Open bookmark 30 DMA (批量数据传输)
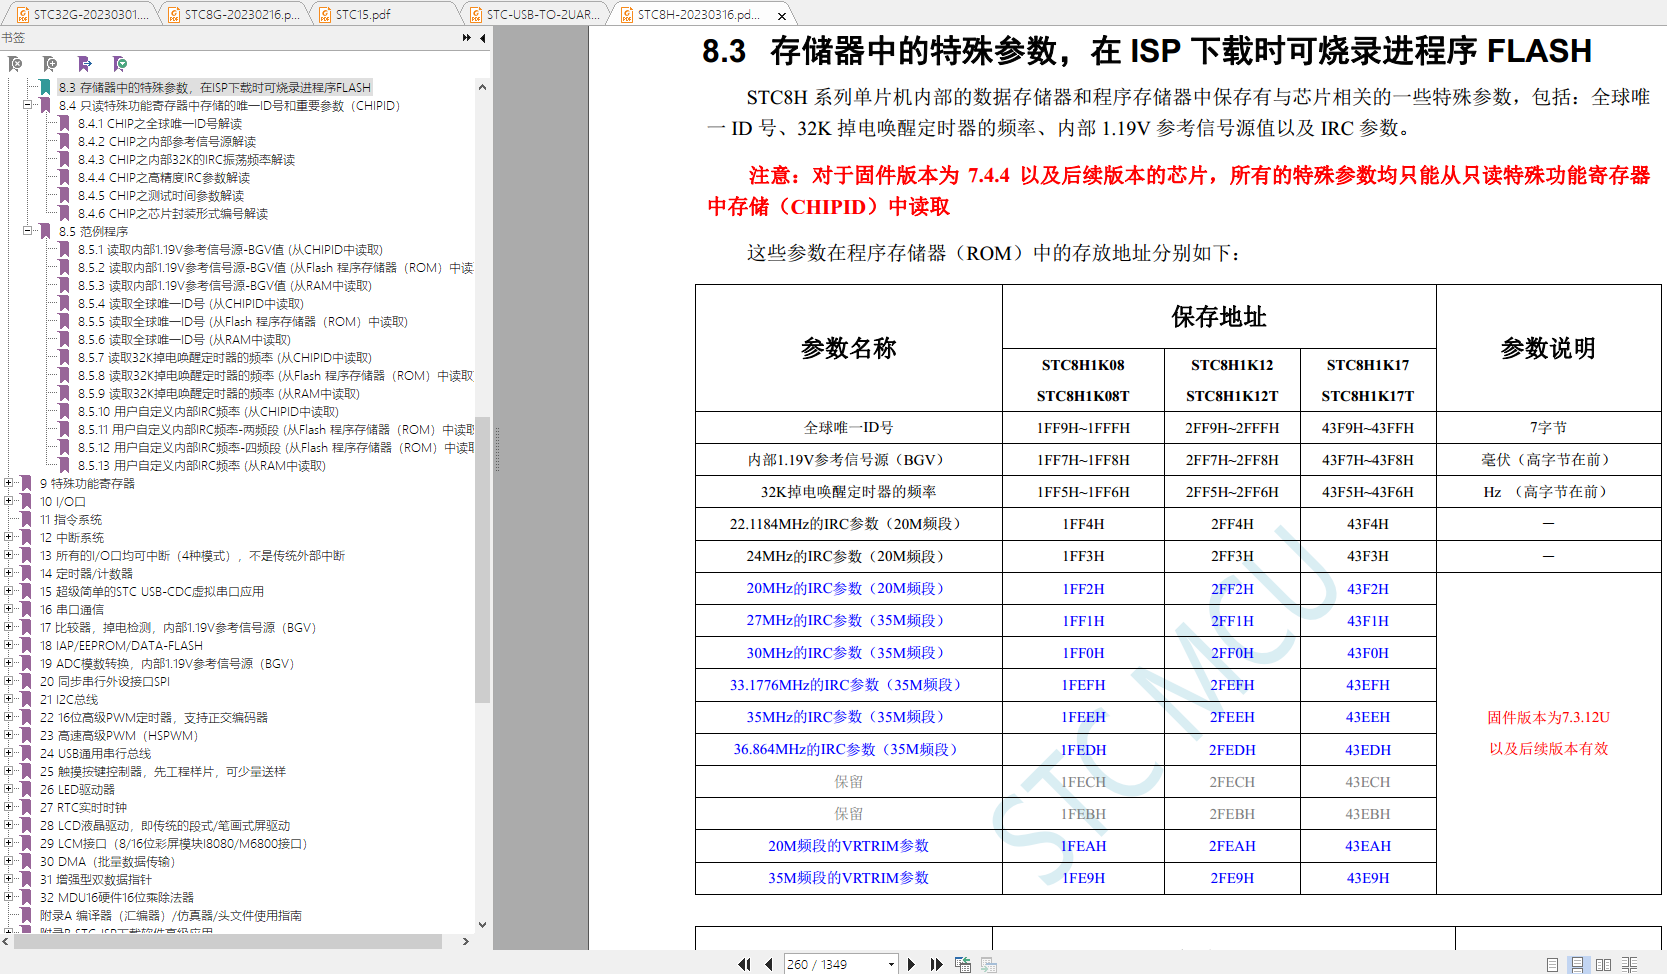Screen dimensions: 1667x974 107,861
